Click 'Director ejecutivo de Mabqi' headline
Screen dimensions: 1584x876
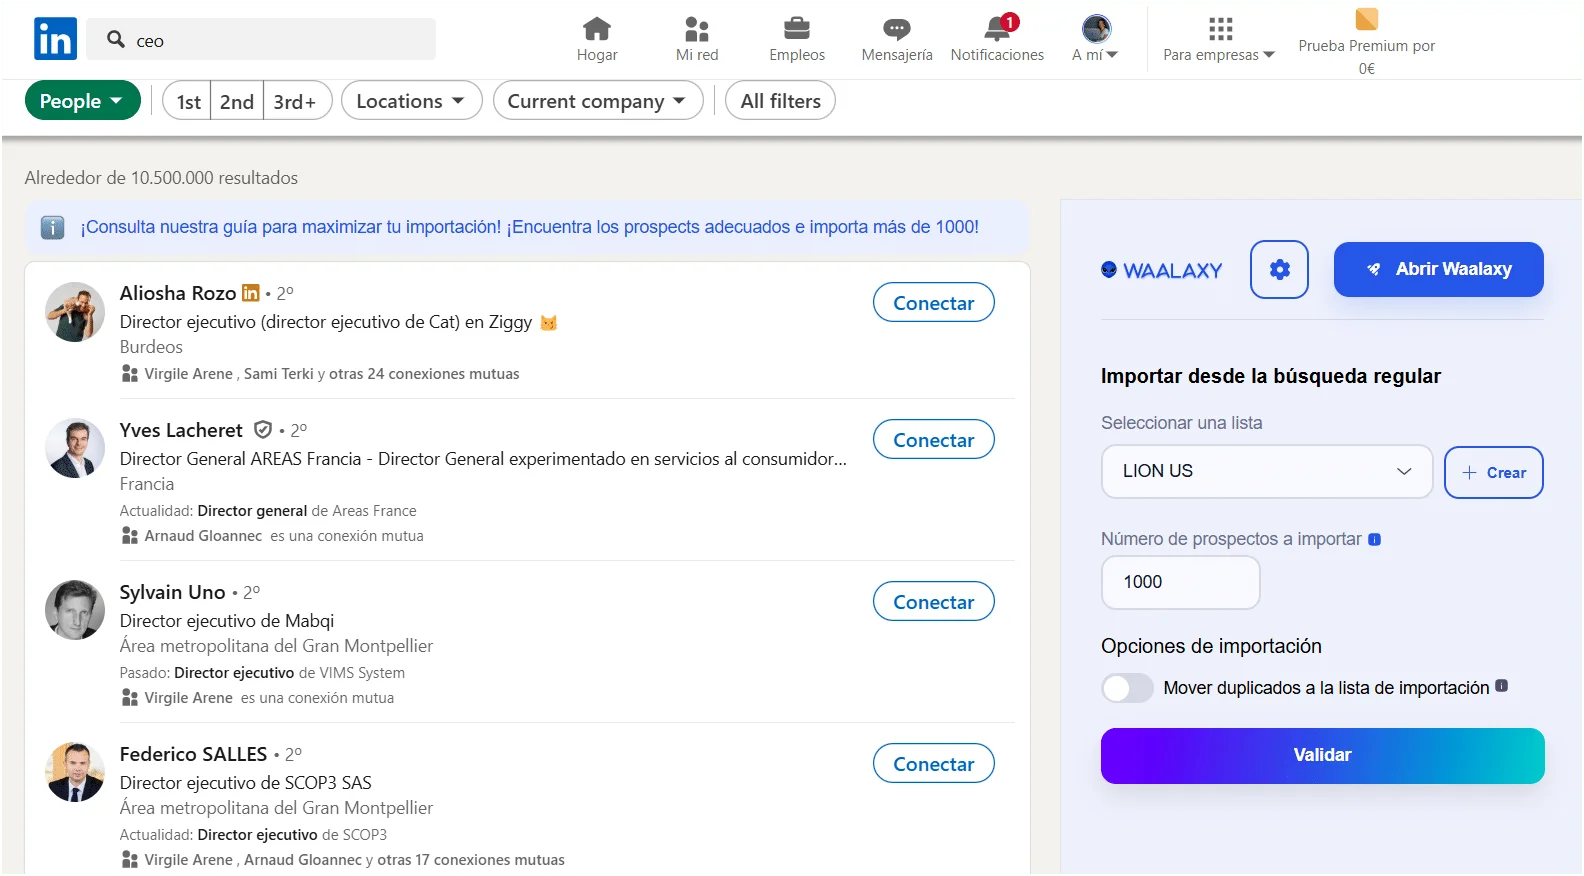[227, 621]
